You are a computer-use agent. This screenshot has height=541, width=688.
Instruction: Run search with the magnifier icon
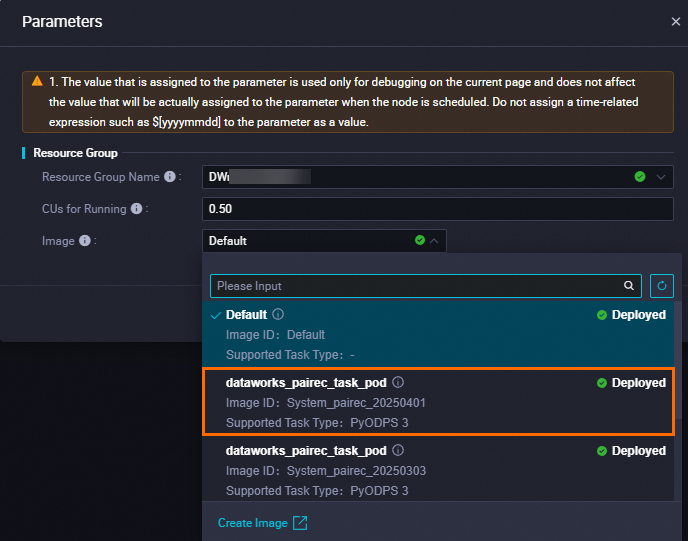click(x=629, y=286)
